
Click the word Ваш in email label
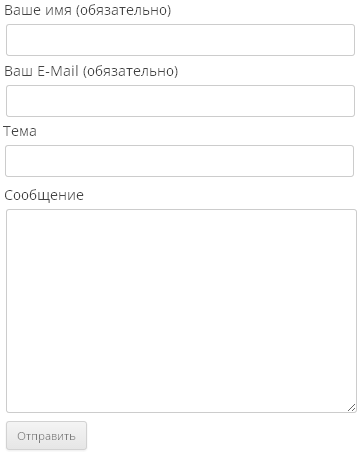(18, 71)
